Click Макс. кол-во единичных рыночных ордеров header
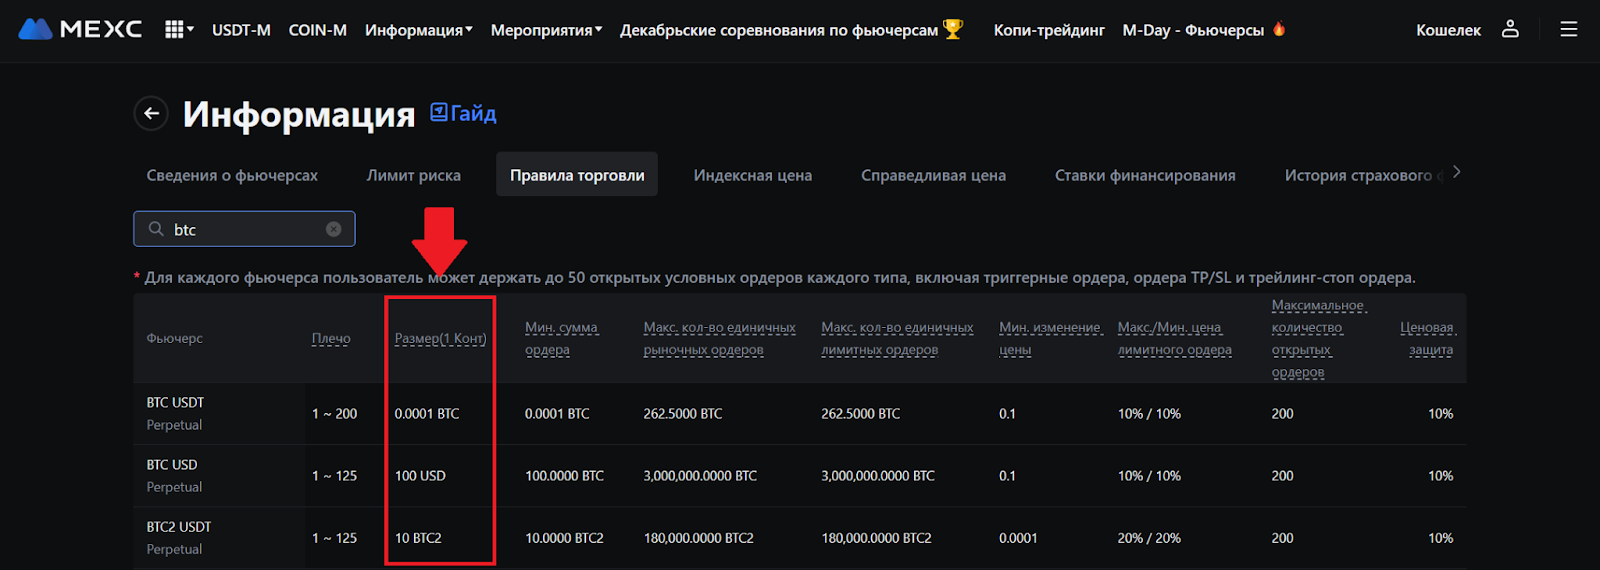Viewport: 1600px width, 570px height. pyautogui.click(x=719, y=338)
